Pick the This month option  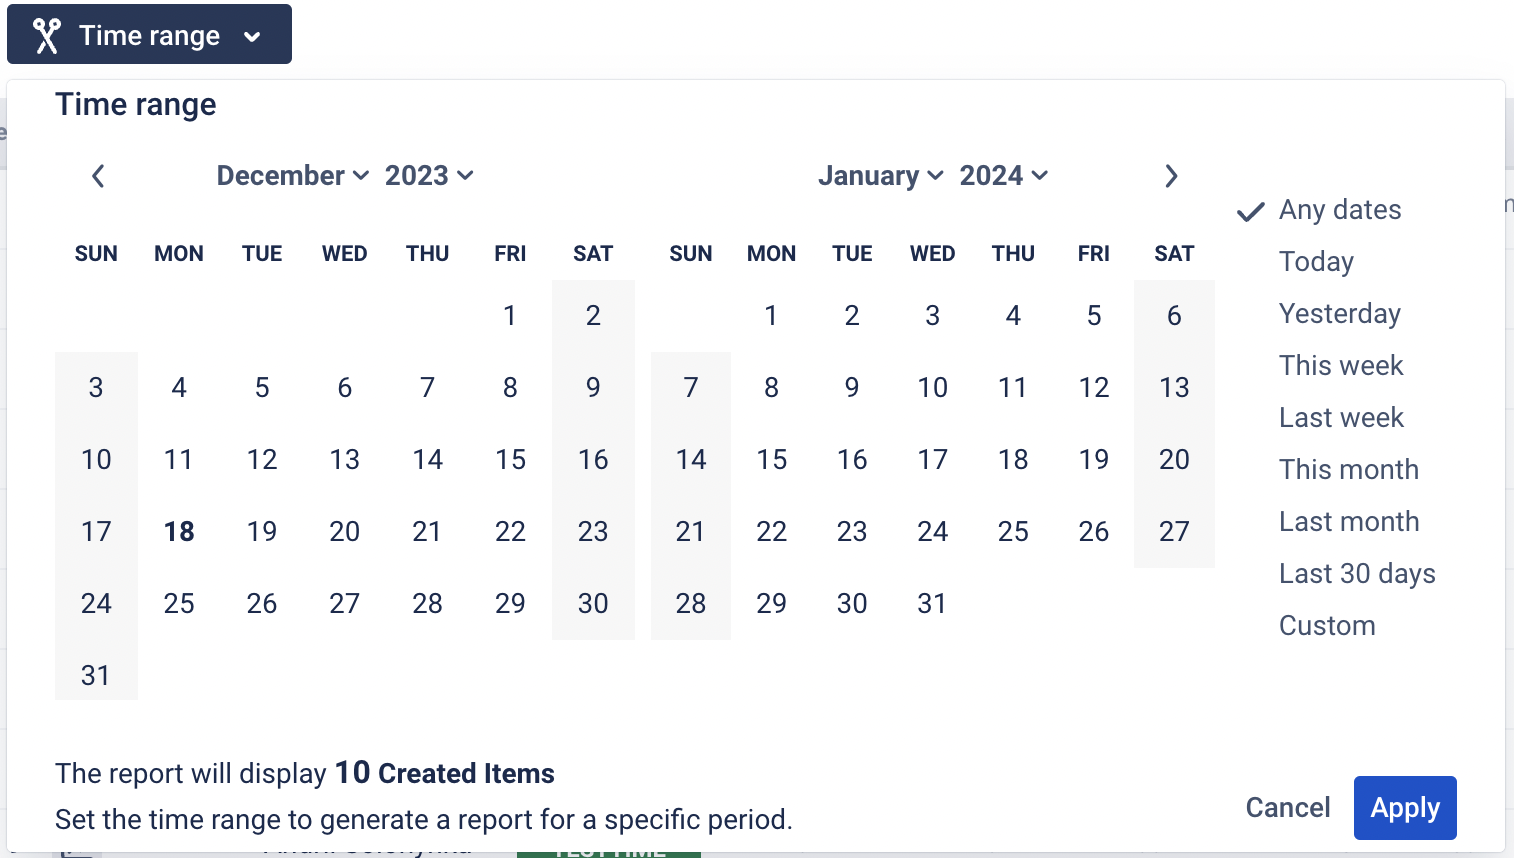[x=1348, y=470]
